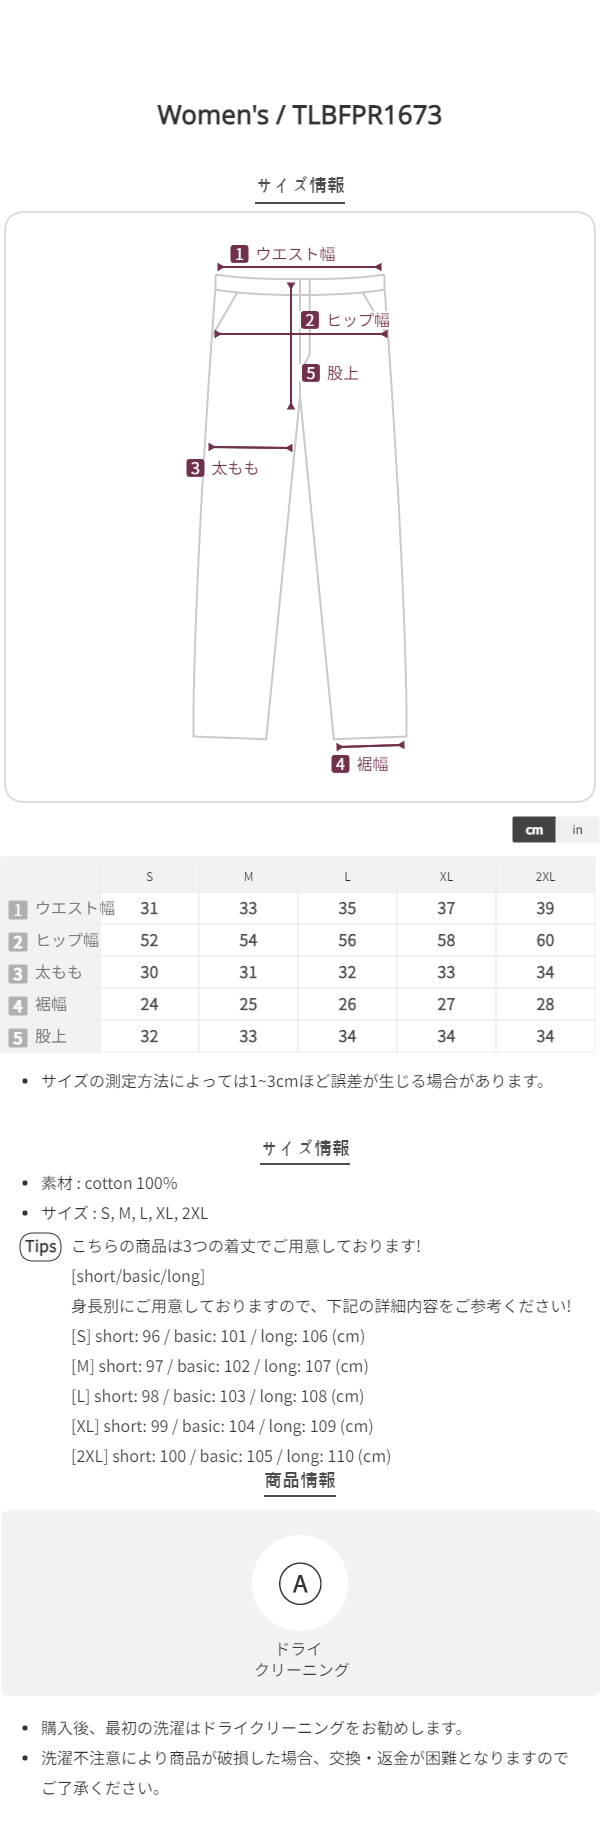Click the table row 1 waist number badge

point(17,909)
